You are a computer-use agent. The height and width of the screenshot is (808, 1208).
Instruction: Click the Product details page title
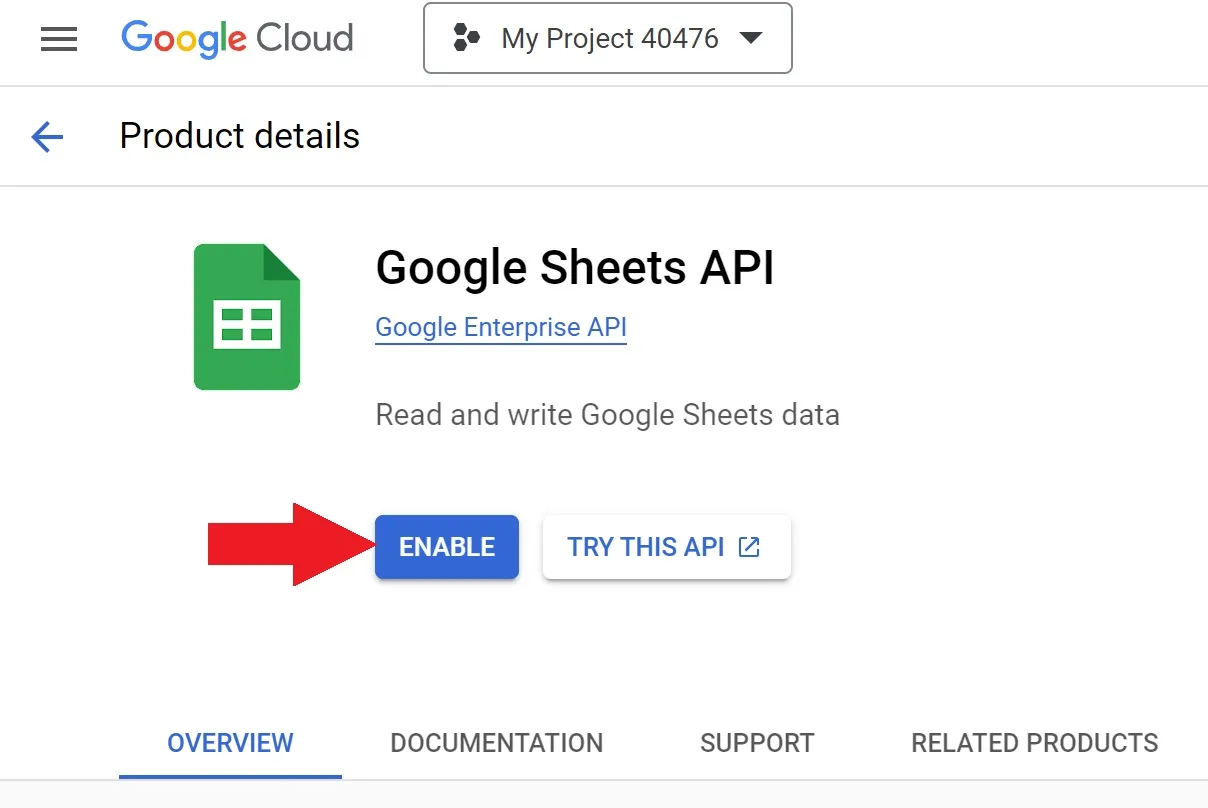tap(239, 136)
